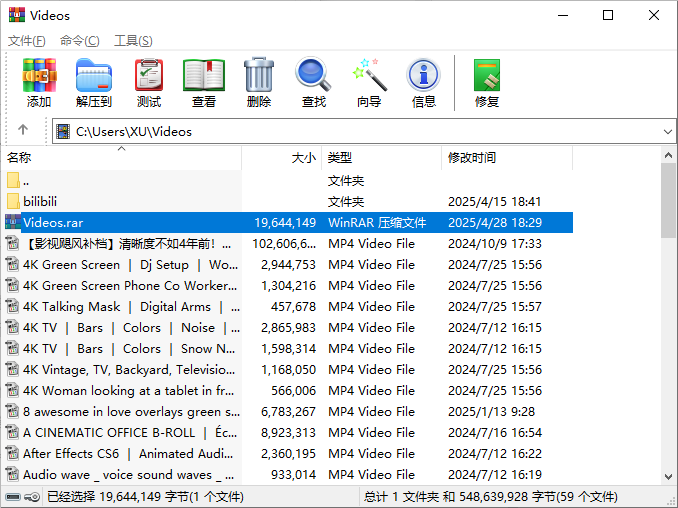Select the Videos.rar file row
678x508 pixels.
click(287, 222)
